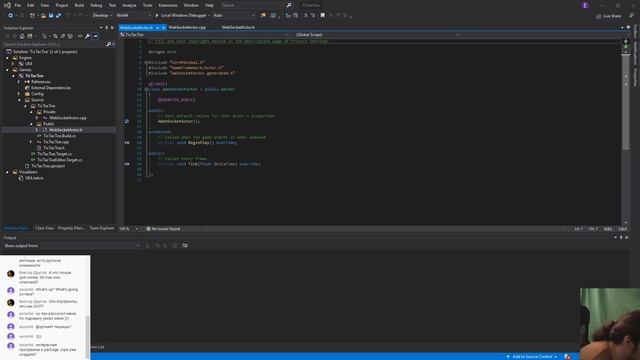Toggle word wrap icon in Output panel

pos(185,245)
